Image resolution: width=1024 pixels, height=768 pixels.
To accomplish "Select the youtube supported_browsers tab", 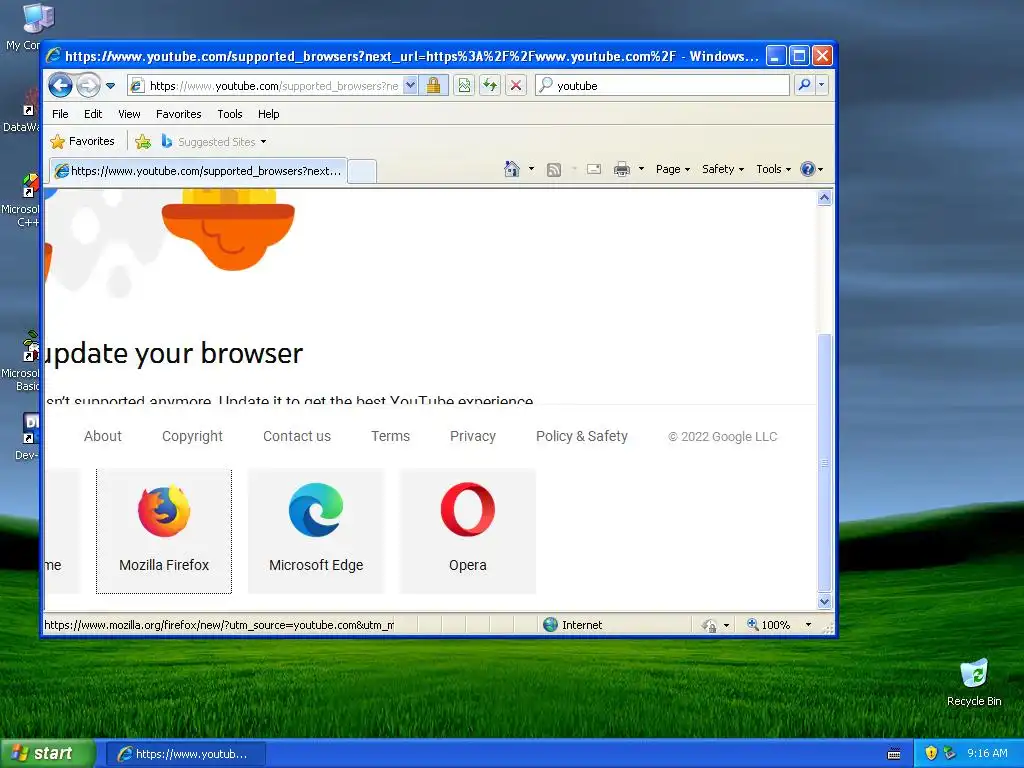I will (199, 171).
